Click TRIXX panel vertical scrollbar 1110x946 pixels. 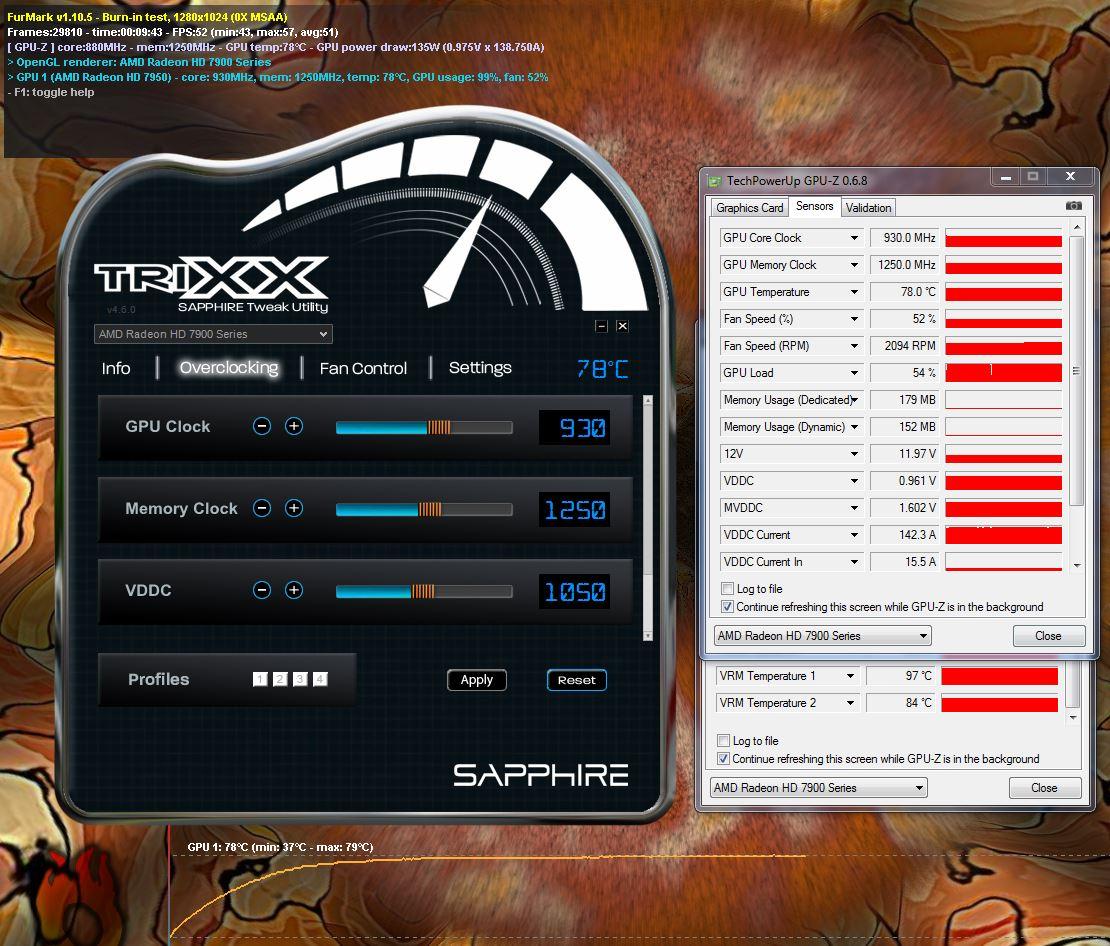pos(647,518)
